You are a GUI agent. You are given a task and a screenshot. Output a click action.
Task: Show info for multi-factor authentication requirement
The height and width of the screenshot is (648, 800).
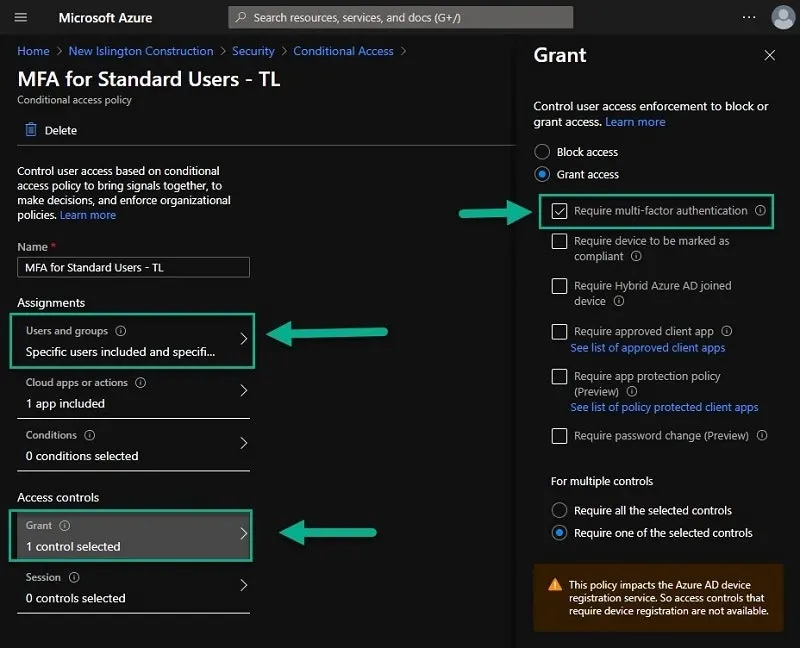pos(760,210)
